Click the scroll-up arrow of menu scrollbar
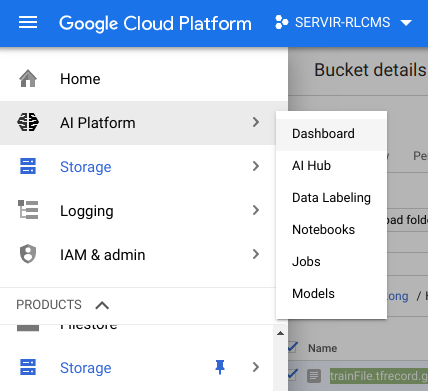This screenshot has width=428, height=391. 281,333
